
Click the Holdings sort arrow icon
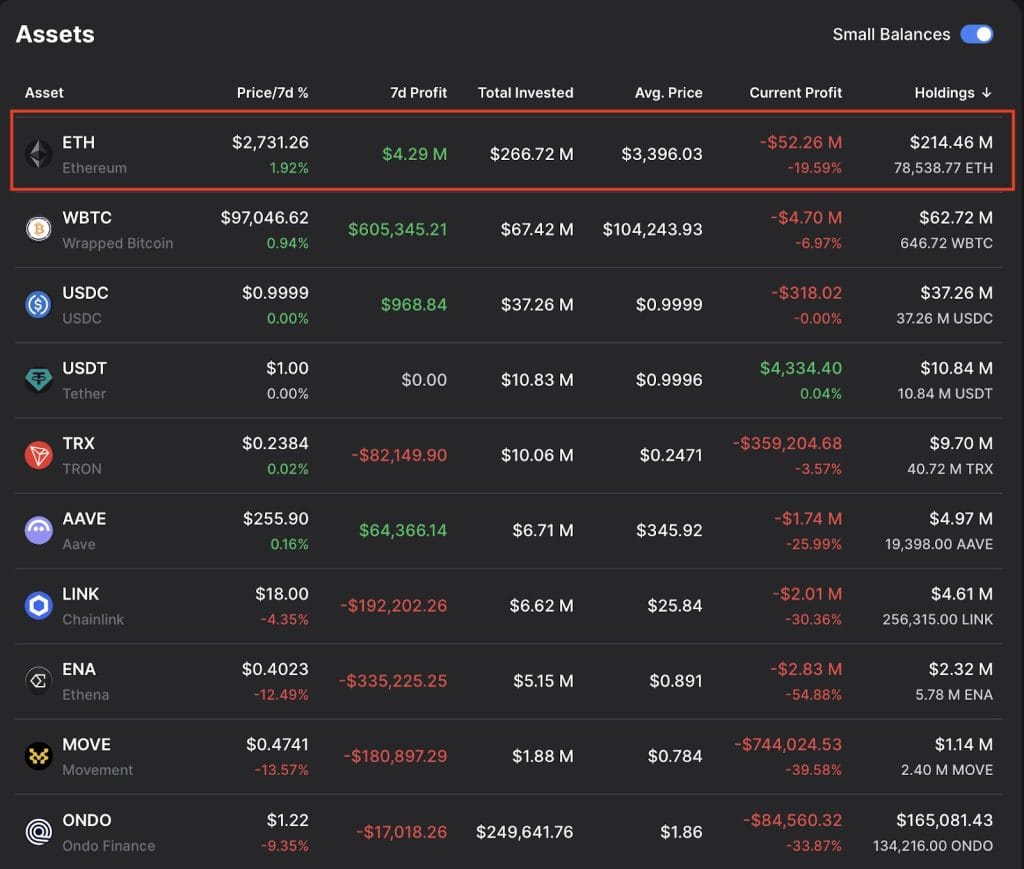click(986, 93)
